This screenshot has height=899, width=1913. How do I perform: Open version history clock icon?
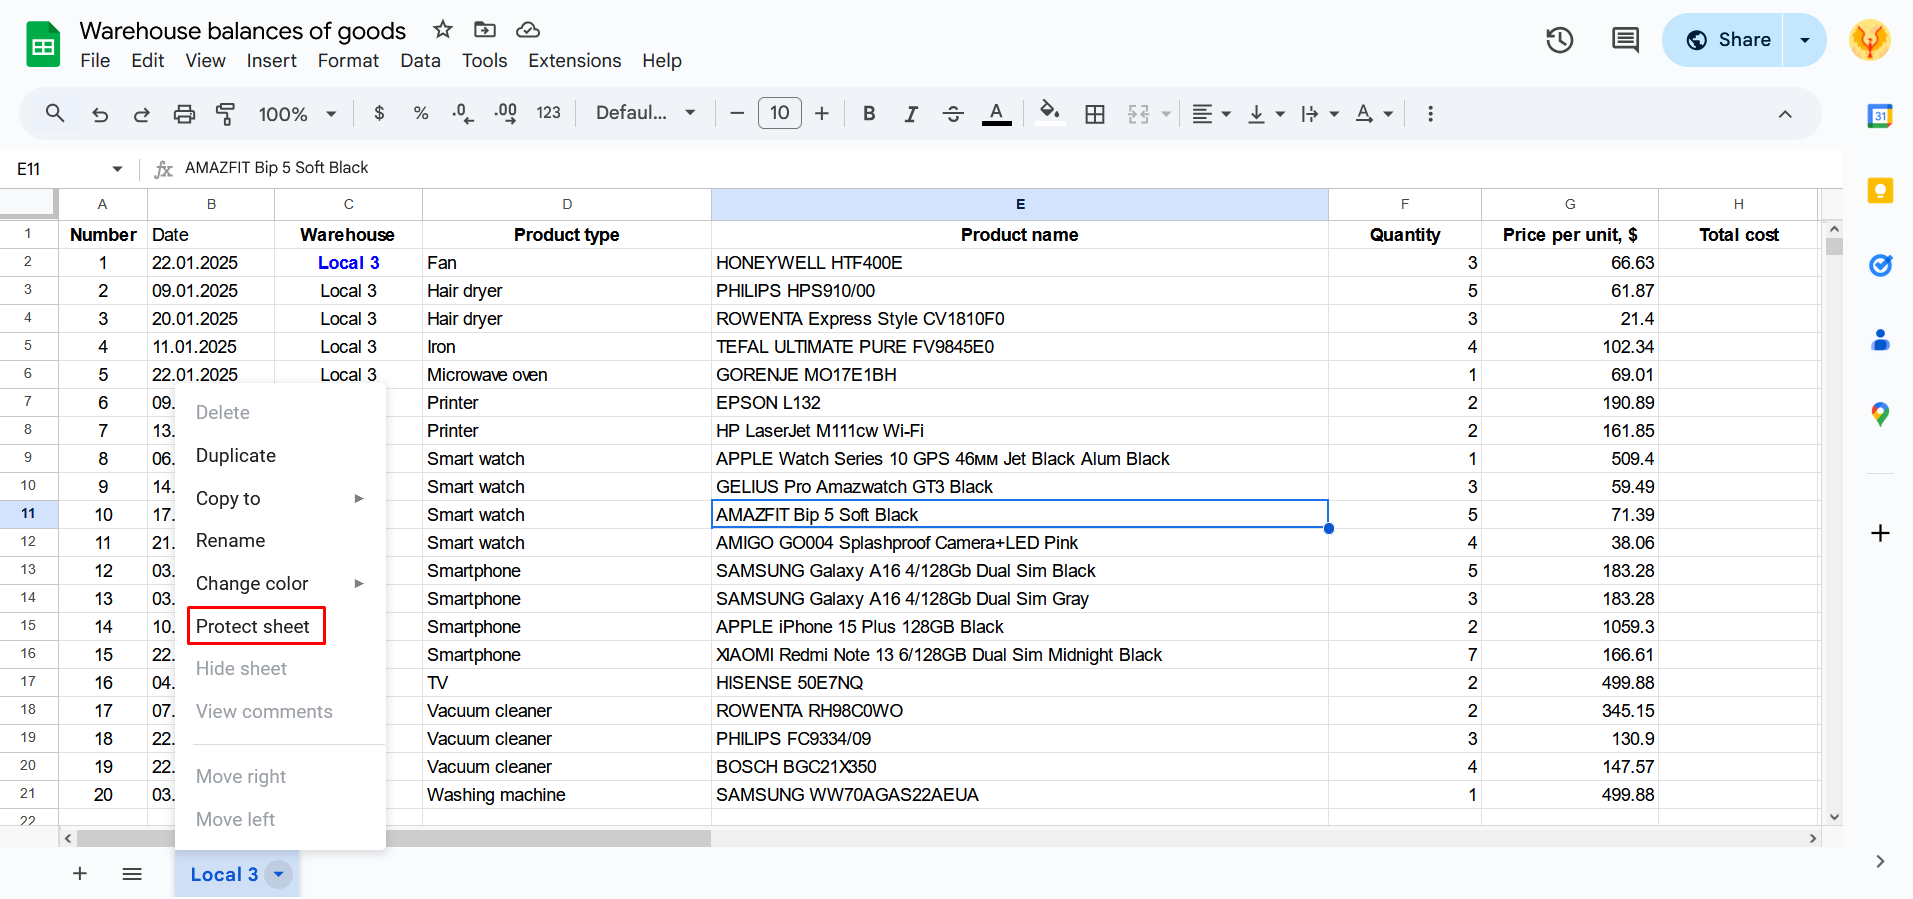(x=1560, y=40)
